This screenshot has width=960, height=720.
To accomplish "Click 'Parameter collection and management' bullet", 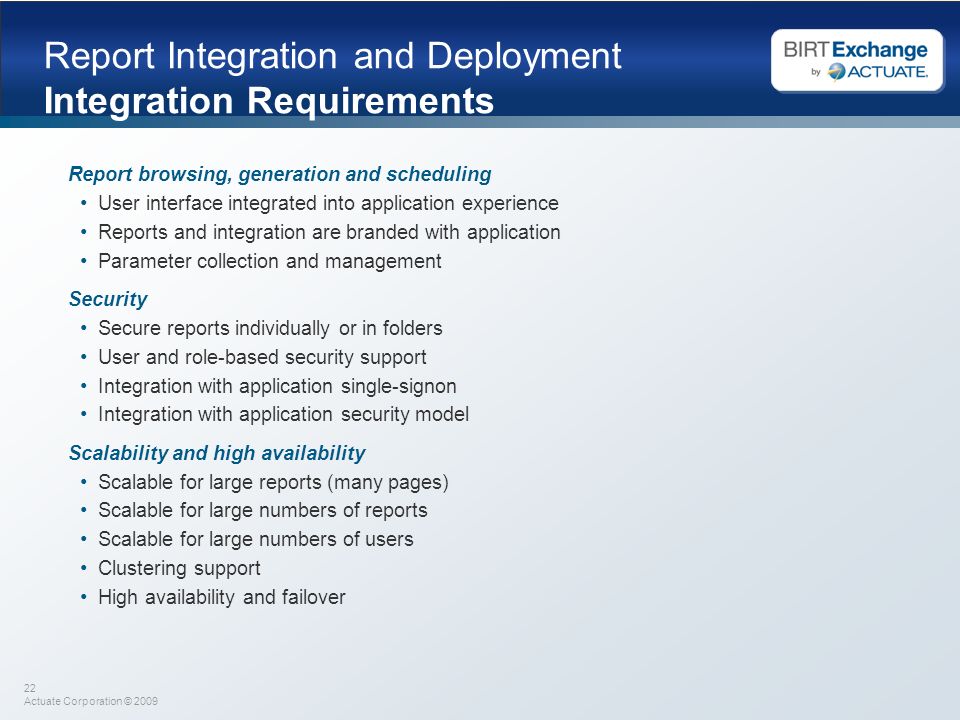I will click(x=270, y=261).
